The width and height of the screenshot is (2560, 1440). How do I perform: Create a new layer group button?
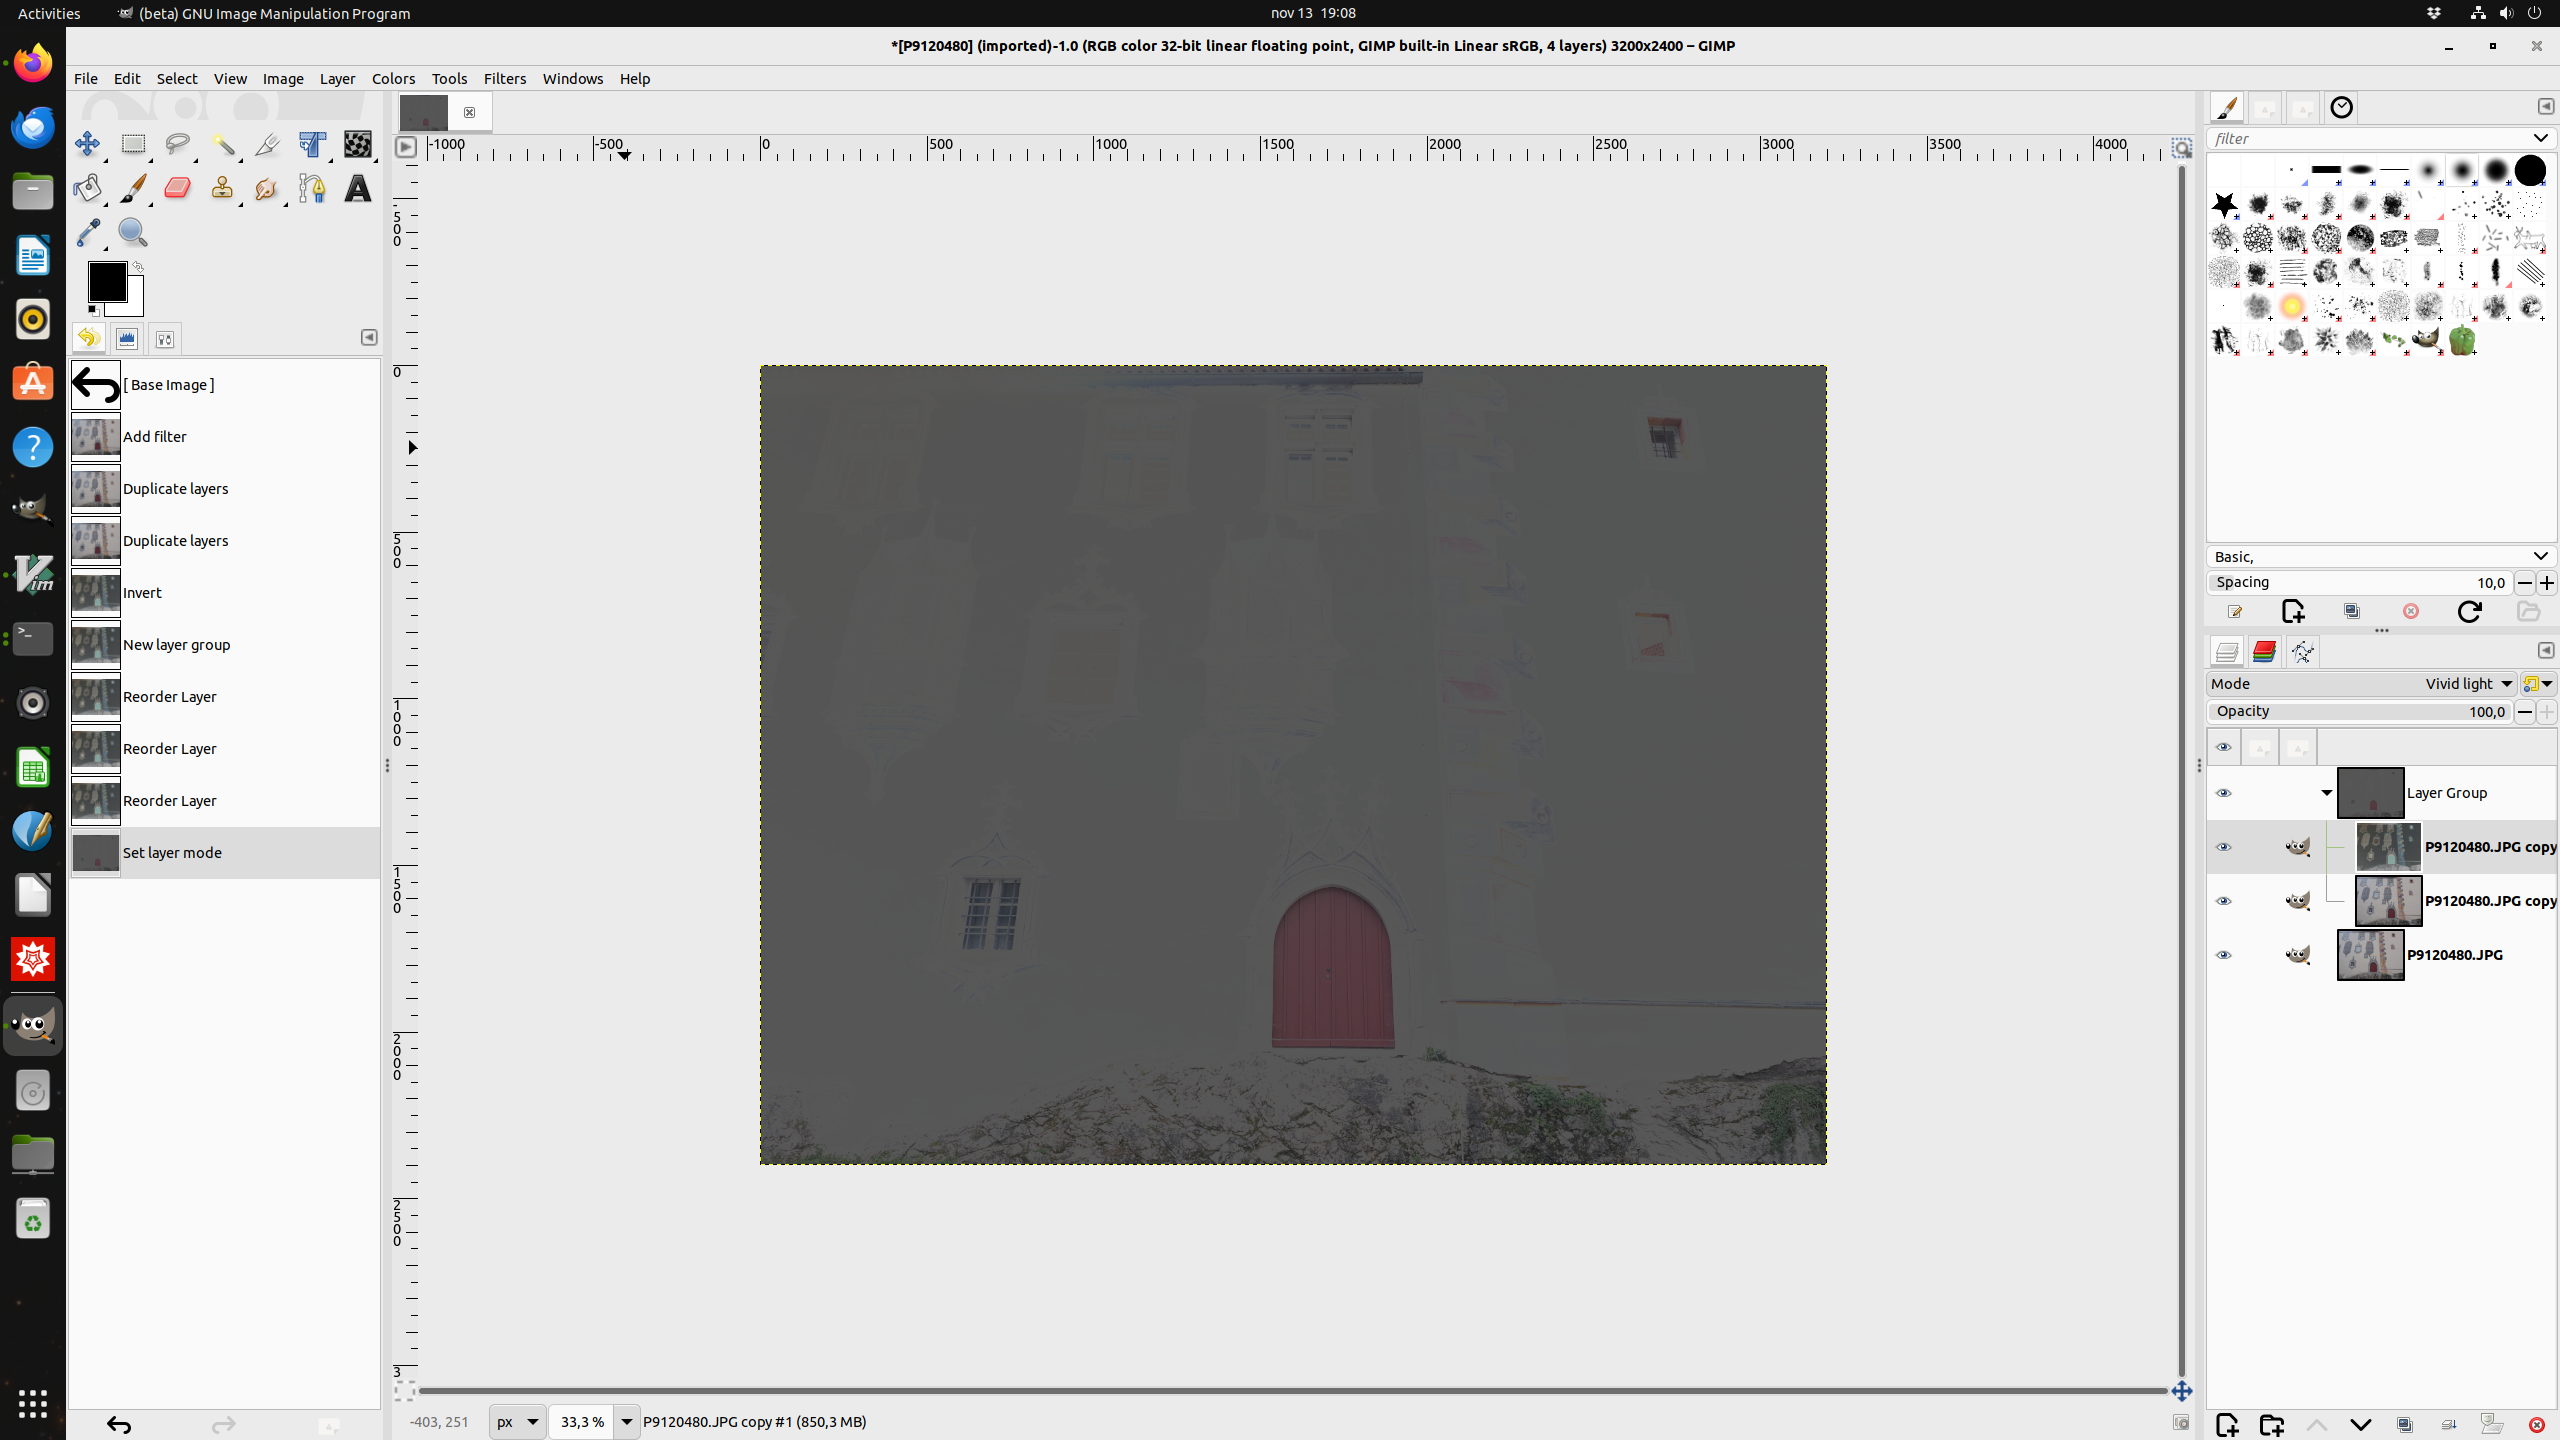pyautogui.click(x=2271, y=1425)
